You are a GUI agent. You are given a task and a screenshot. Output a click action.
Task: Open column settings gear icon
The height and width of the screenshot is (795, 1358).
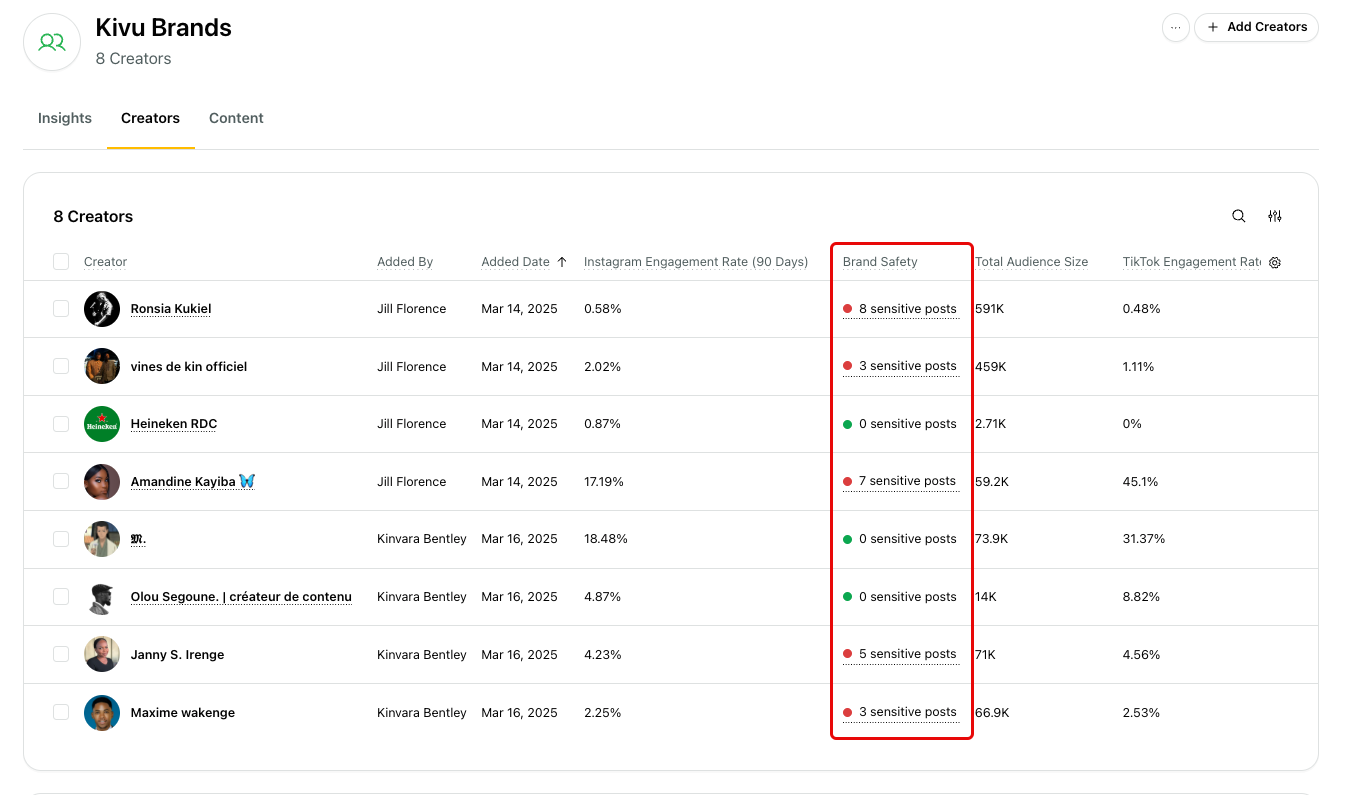click(x=1275, y=263)
